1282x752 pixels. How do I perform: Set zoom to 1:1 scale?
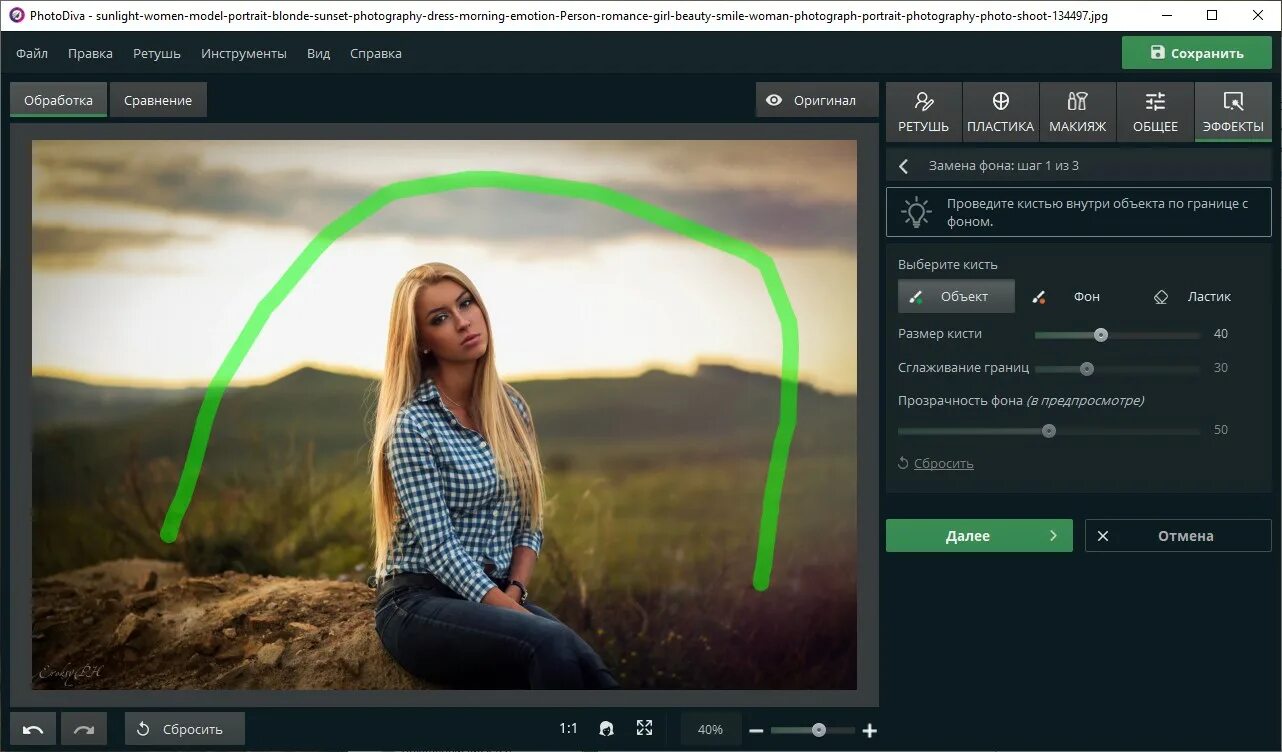click(568, 729)
